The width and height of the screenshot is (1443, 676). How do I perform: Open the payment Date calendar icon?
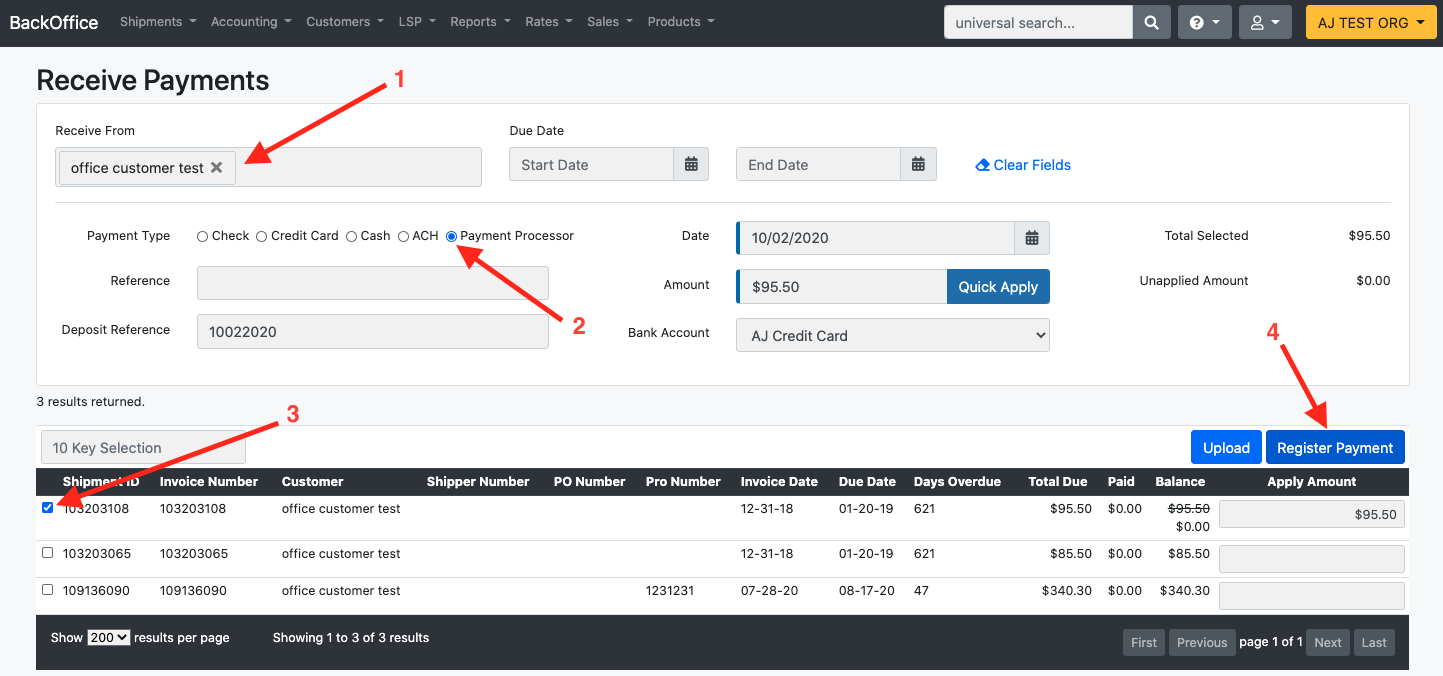click(x=1032, y=238)
